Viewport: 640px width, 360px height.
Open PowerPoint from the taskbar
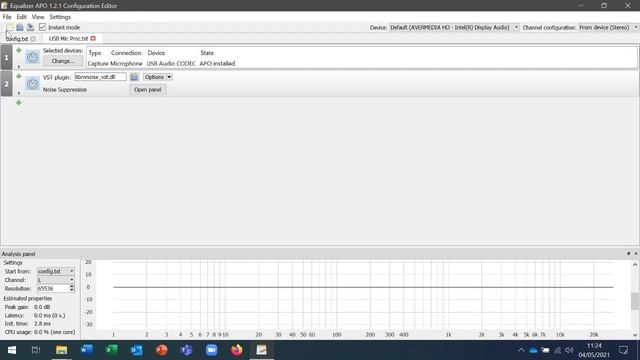pos(162,350)
